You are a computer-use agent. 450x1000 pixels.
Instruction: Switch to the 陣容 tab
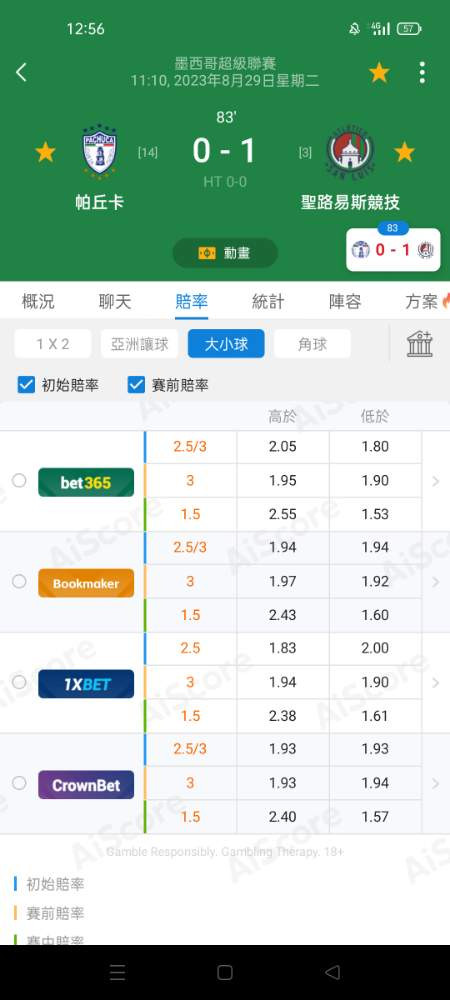click(x=345, y=301)
